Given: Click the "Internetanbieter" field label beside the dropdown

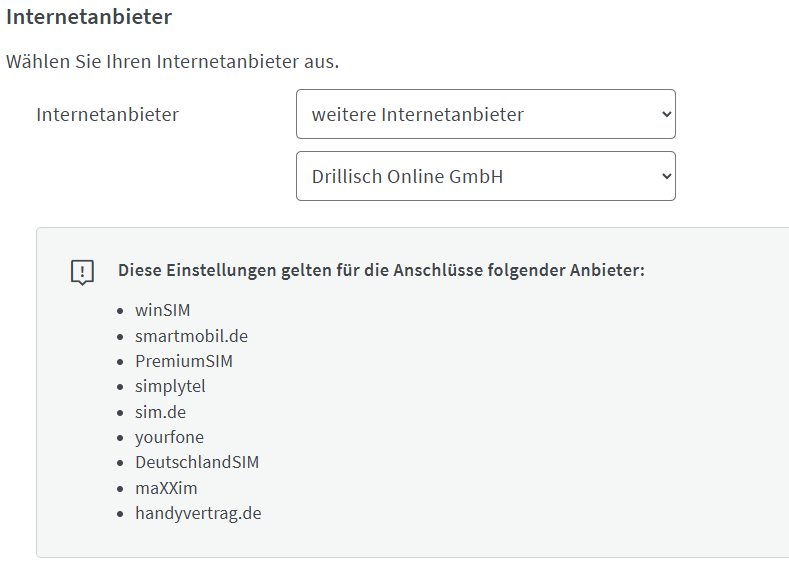Looking at the screenshot, I should coord(107,114).
